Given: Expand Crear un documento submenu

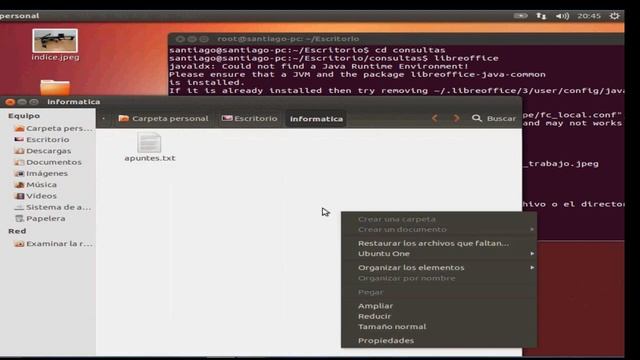Looking at the screenshot, I should coord(439,229).
